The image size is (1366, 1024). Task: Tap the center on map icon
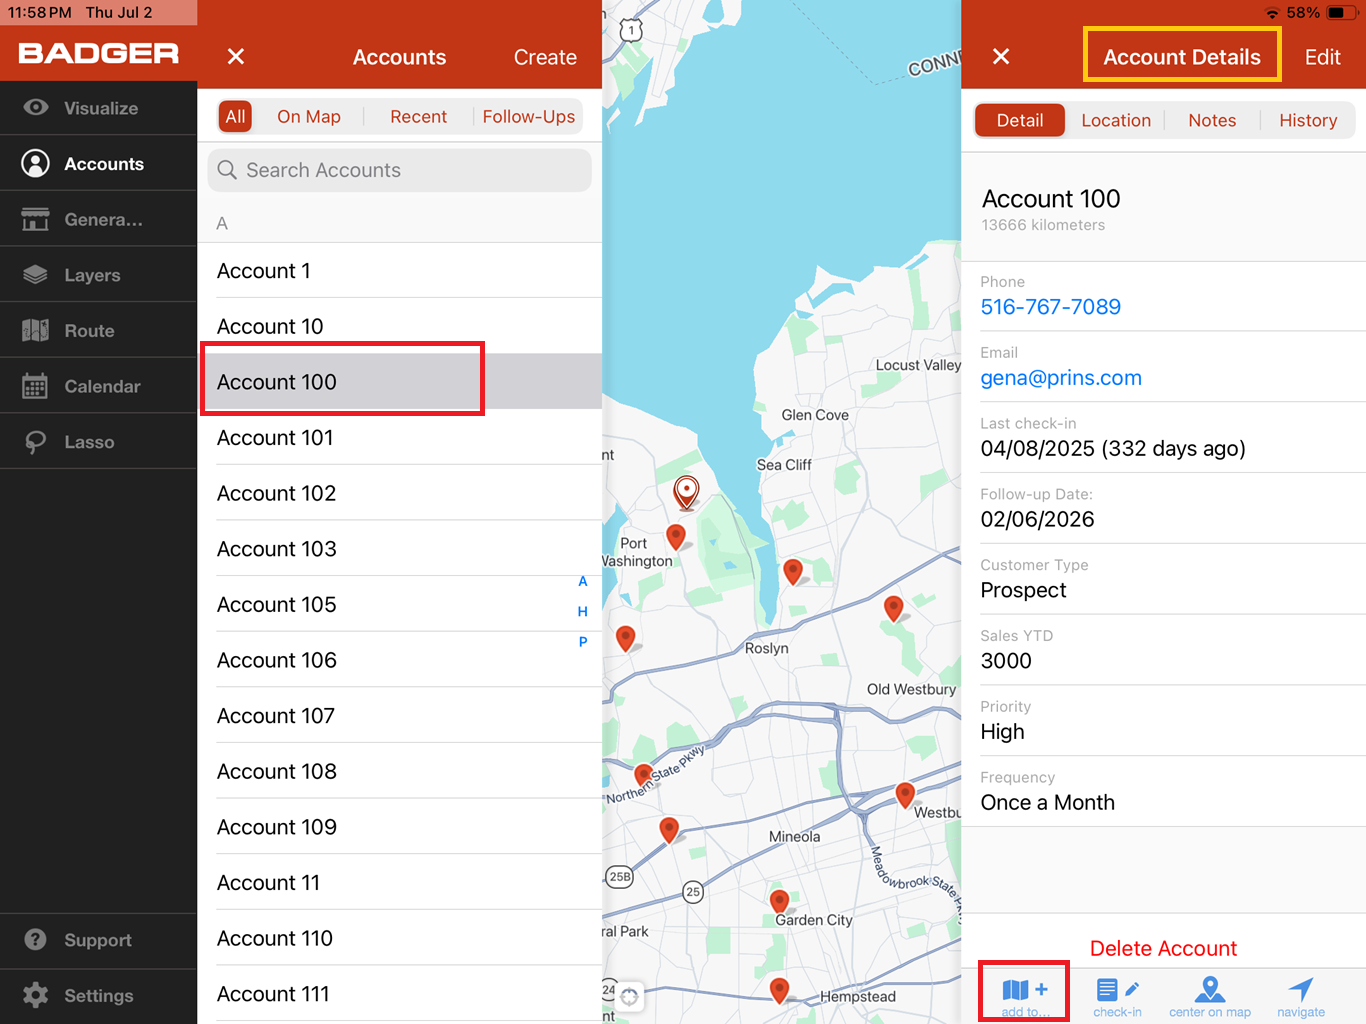1210,990
